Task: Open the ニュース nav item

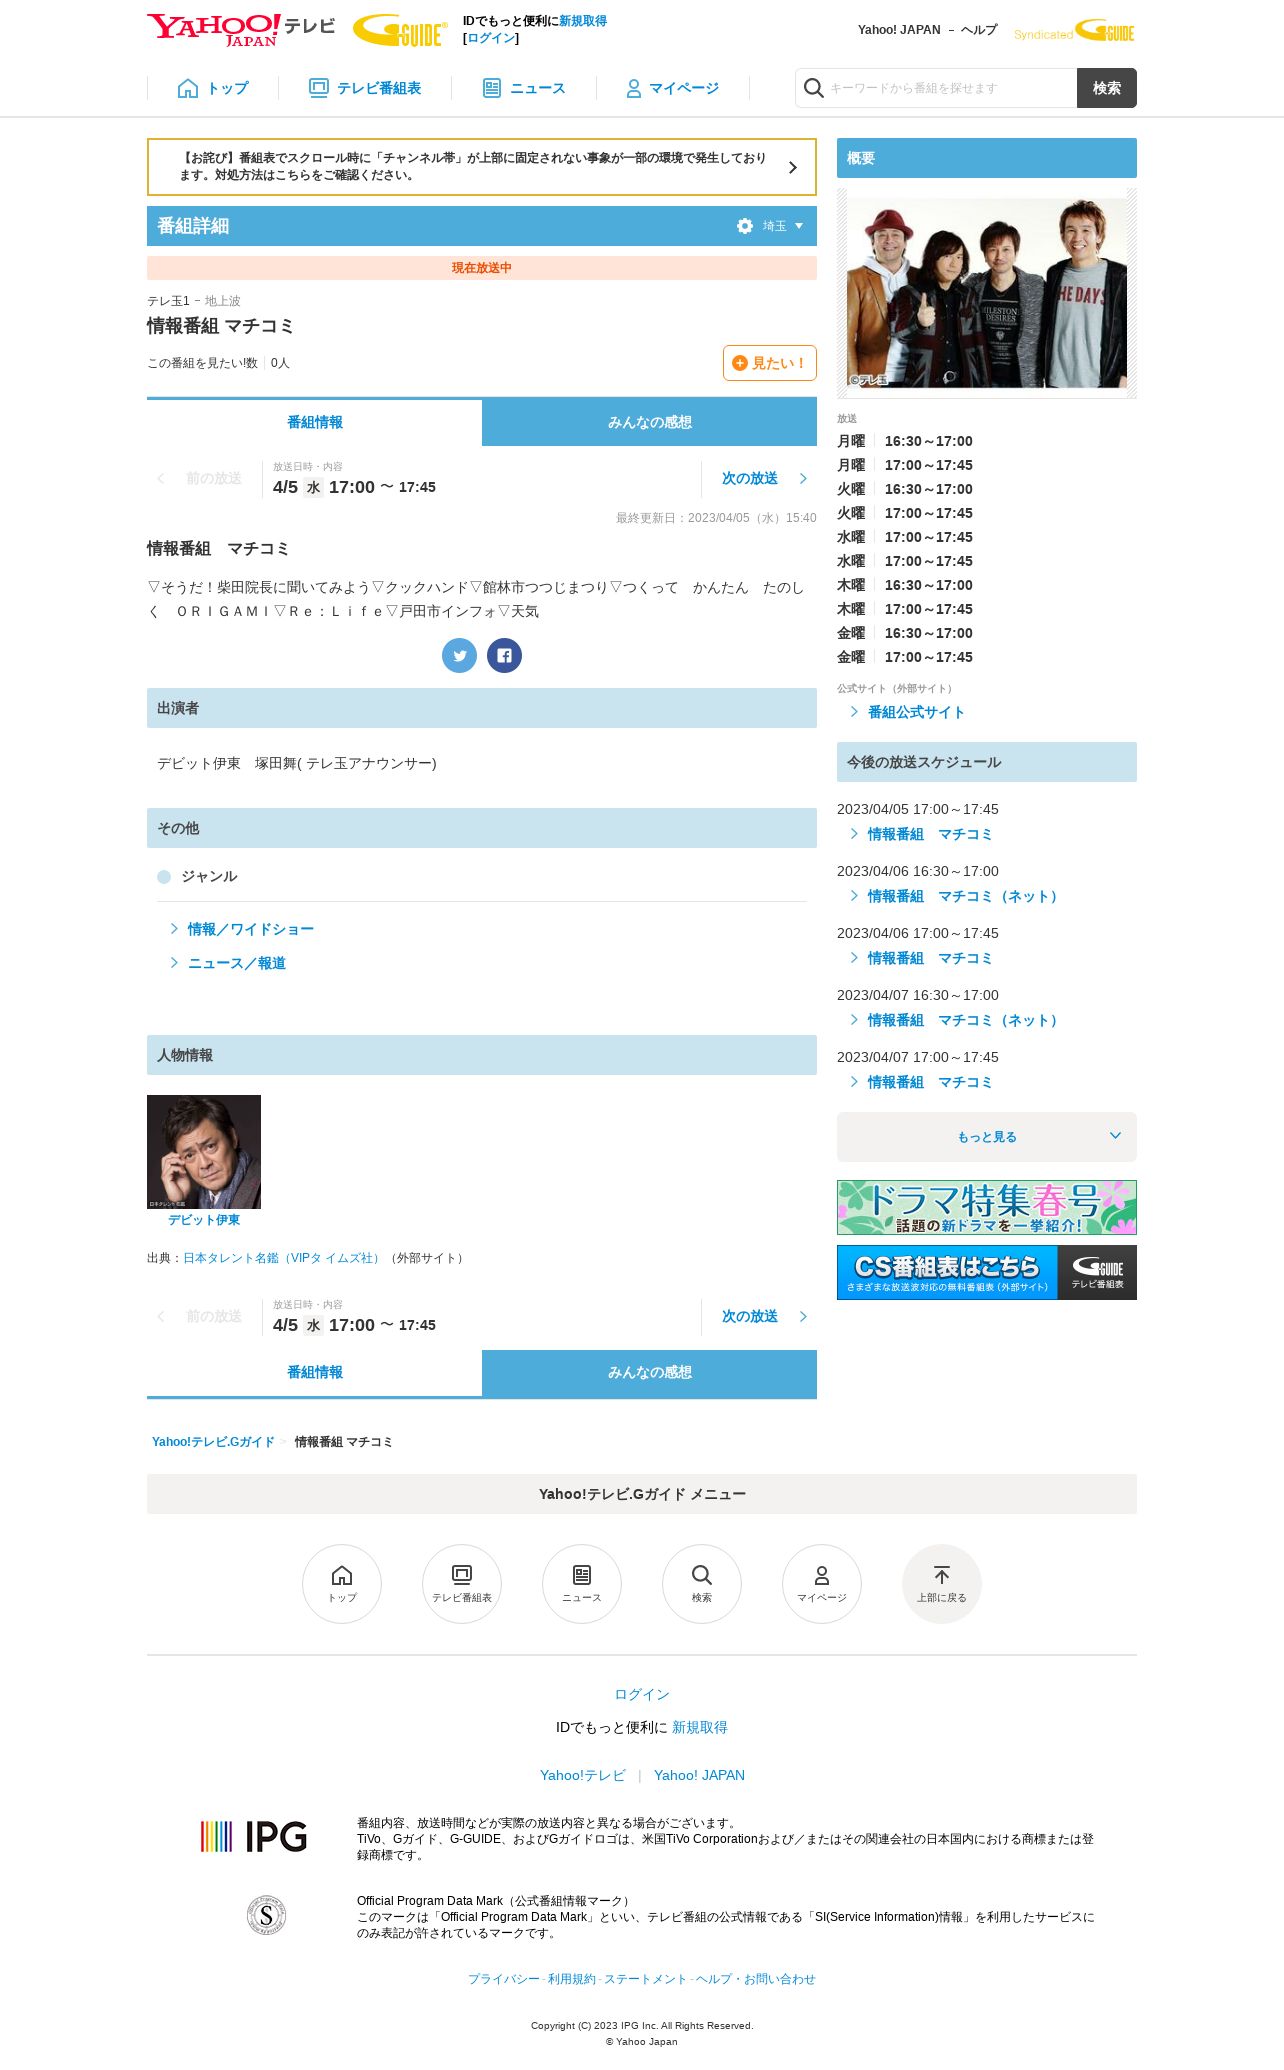Action: 524,88
